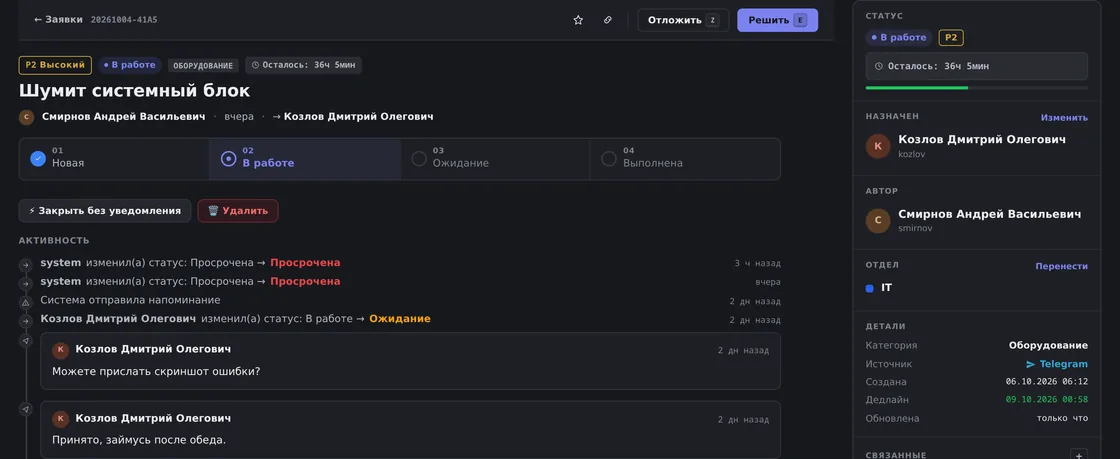Select step 01 Новая checkmark circle
This screenshot has width=1120, height=459.
[x=38, y=158]
